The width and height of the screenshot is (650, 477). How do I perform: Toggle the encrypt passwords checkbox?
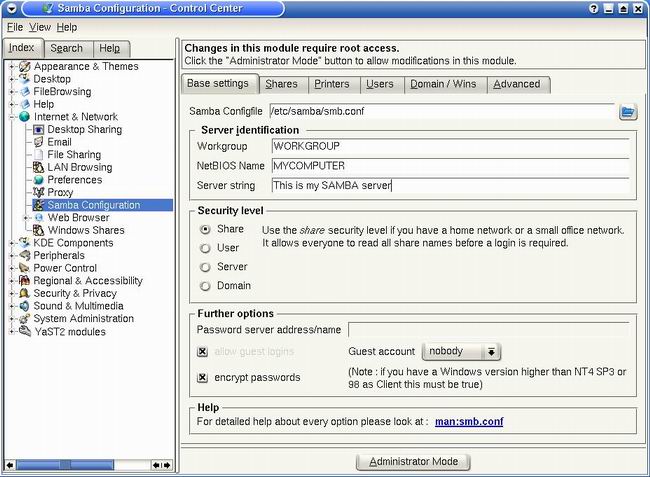[203, 378]
